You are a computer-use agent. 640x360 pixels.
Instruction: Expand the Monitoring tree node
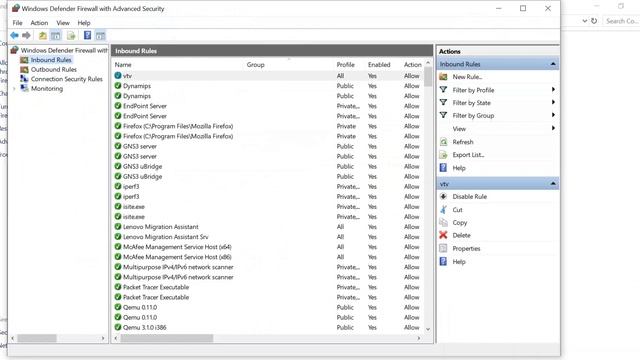(x=14, y=89)
